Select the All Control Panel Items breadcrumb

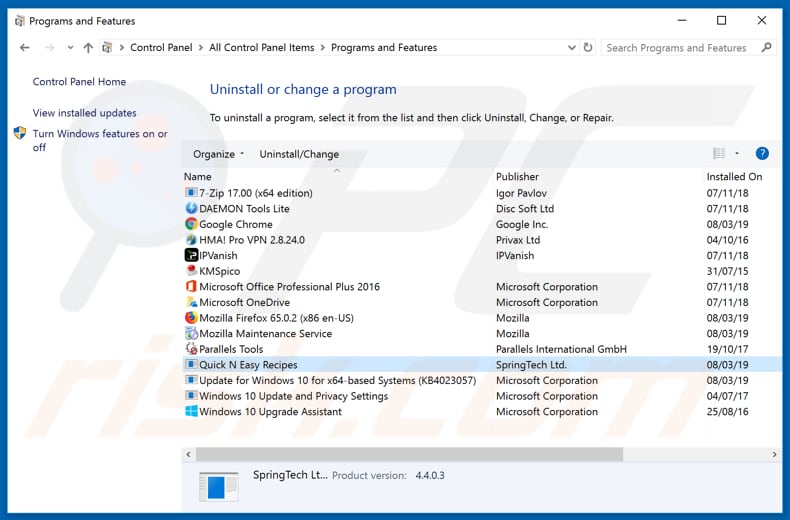[x=261, y=47]
